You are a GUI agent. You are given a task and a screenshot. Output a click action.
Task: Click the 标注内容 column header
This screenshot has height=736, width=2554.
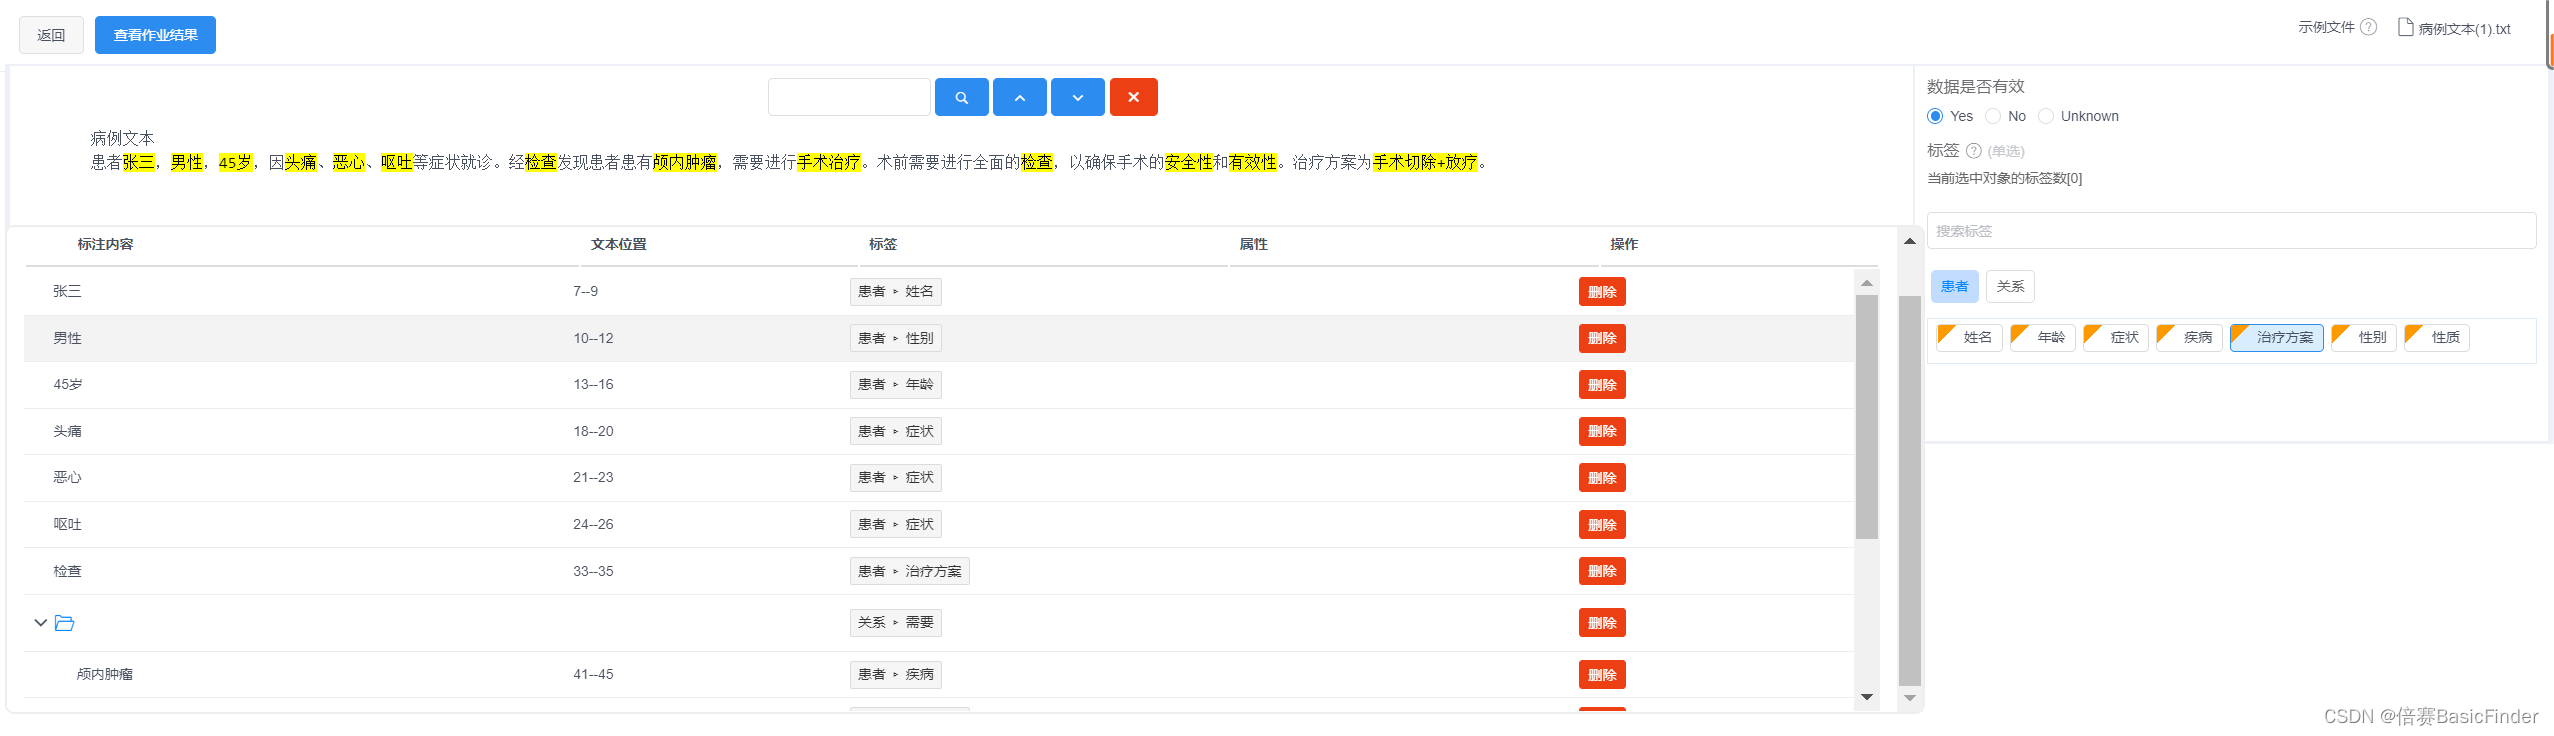tap(105, 244)
